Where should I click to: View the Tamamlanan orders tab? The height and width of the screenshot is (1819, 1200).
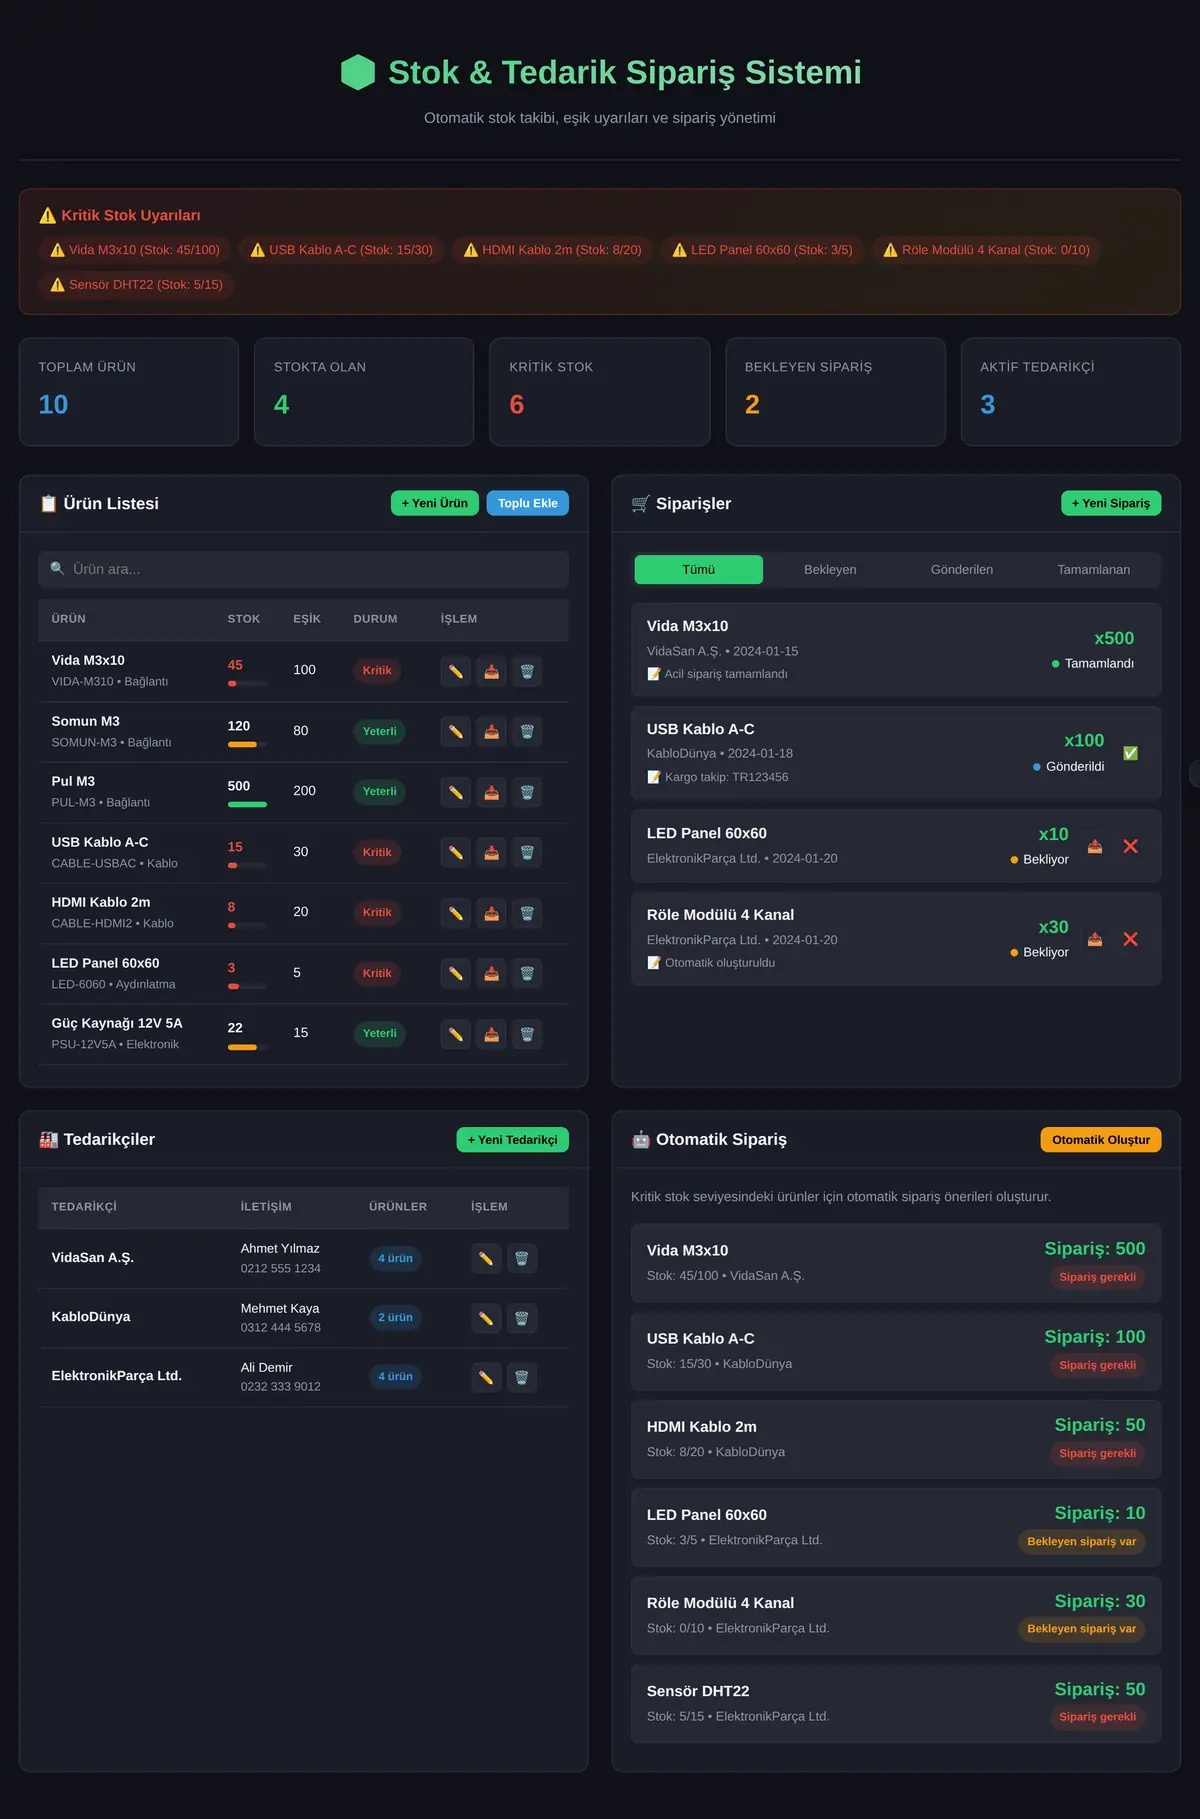[x=1094, y=570]
